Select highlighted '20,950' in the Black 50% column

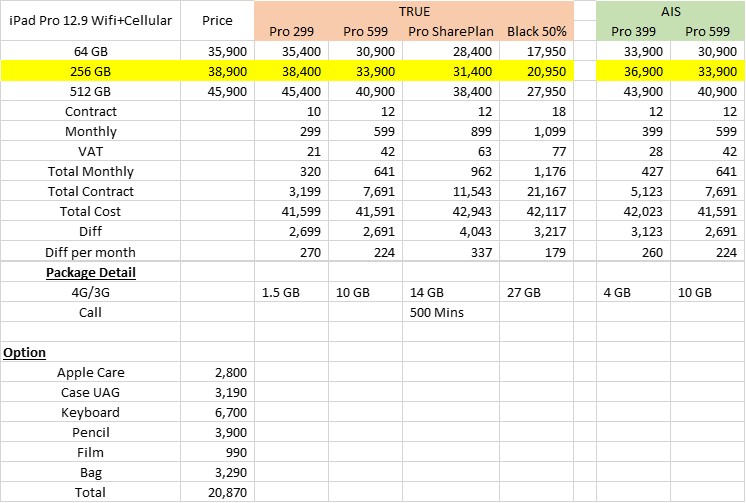(x=537, y=71)
